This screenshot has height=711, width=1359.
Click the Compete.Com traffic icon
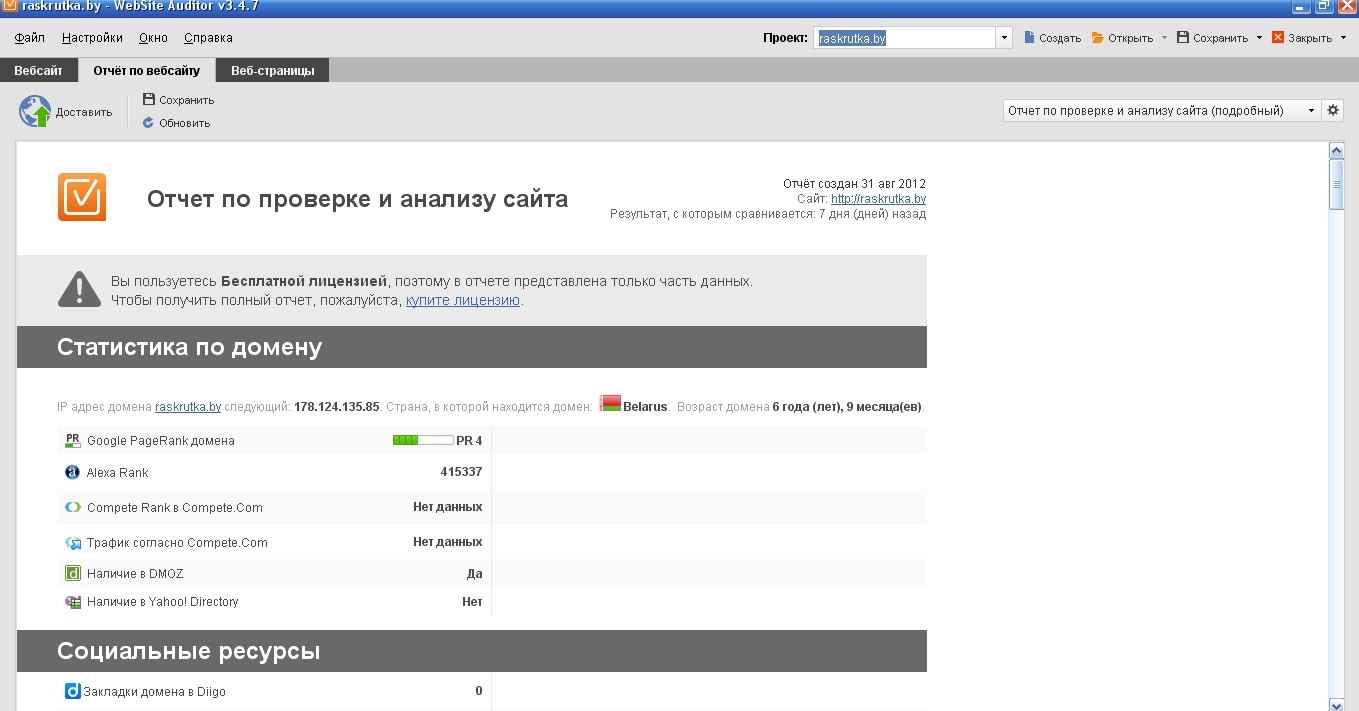coord(72,543)
